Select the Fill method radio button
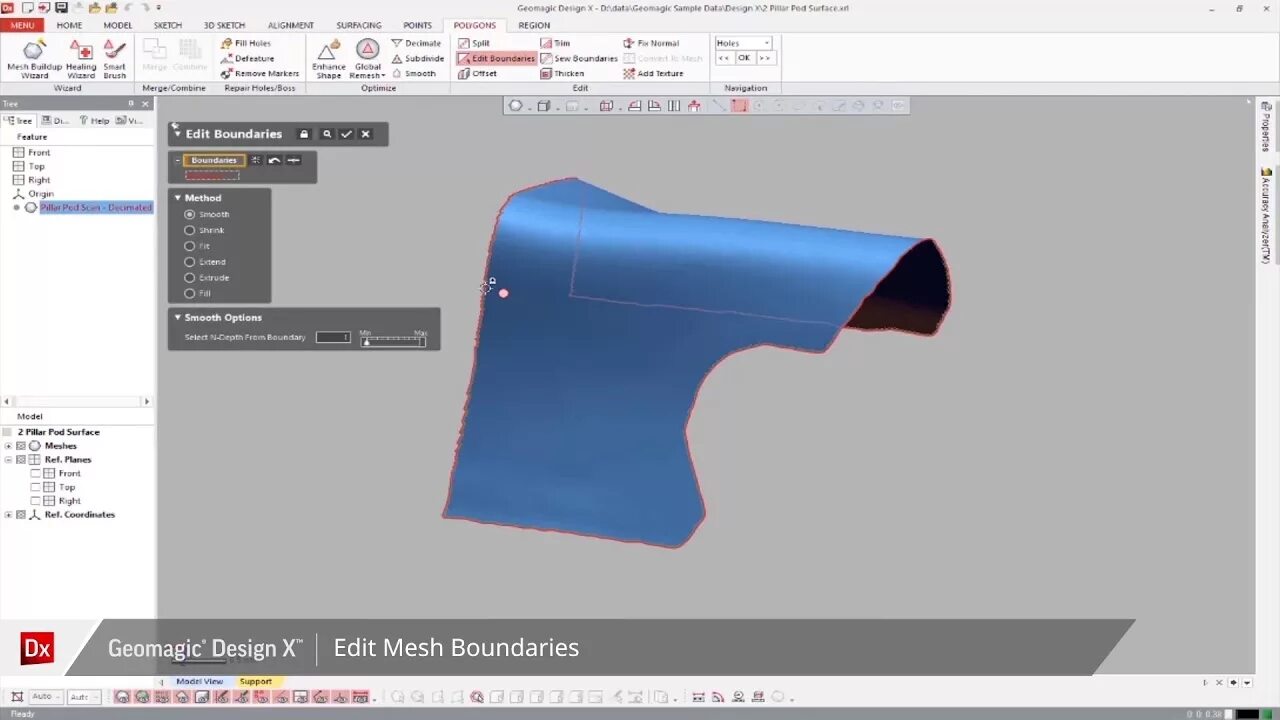Image resolution: width=1280 pixels, height=720 pixels. pos(189,294)
